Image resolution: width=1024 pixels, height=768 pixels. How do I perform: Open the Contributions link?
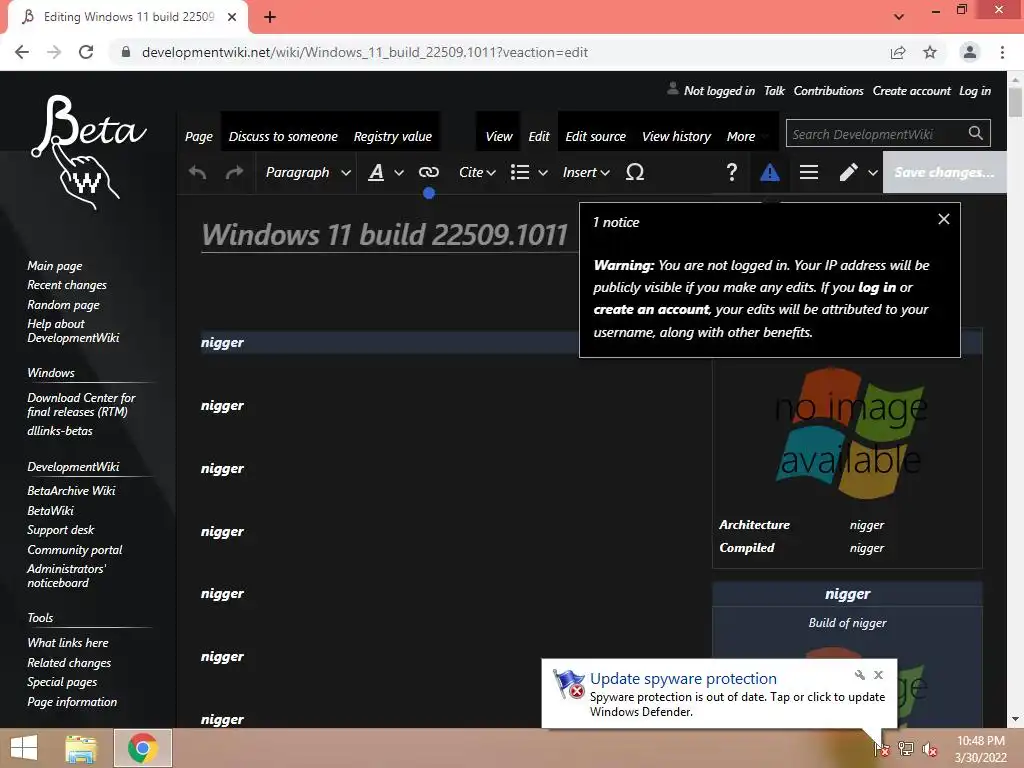828,91
